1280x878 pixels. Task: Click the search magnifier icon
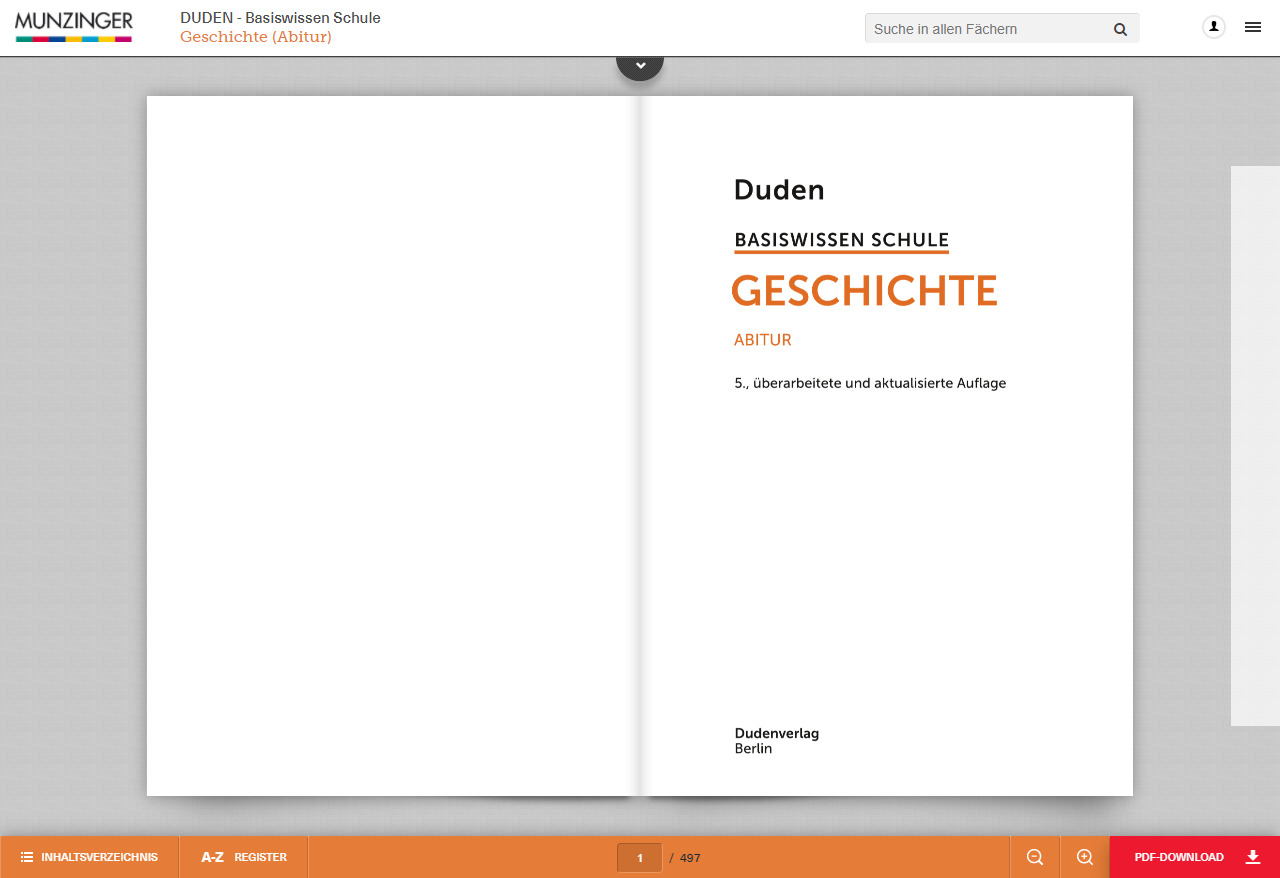coord(1120,29)
